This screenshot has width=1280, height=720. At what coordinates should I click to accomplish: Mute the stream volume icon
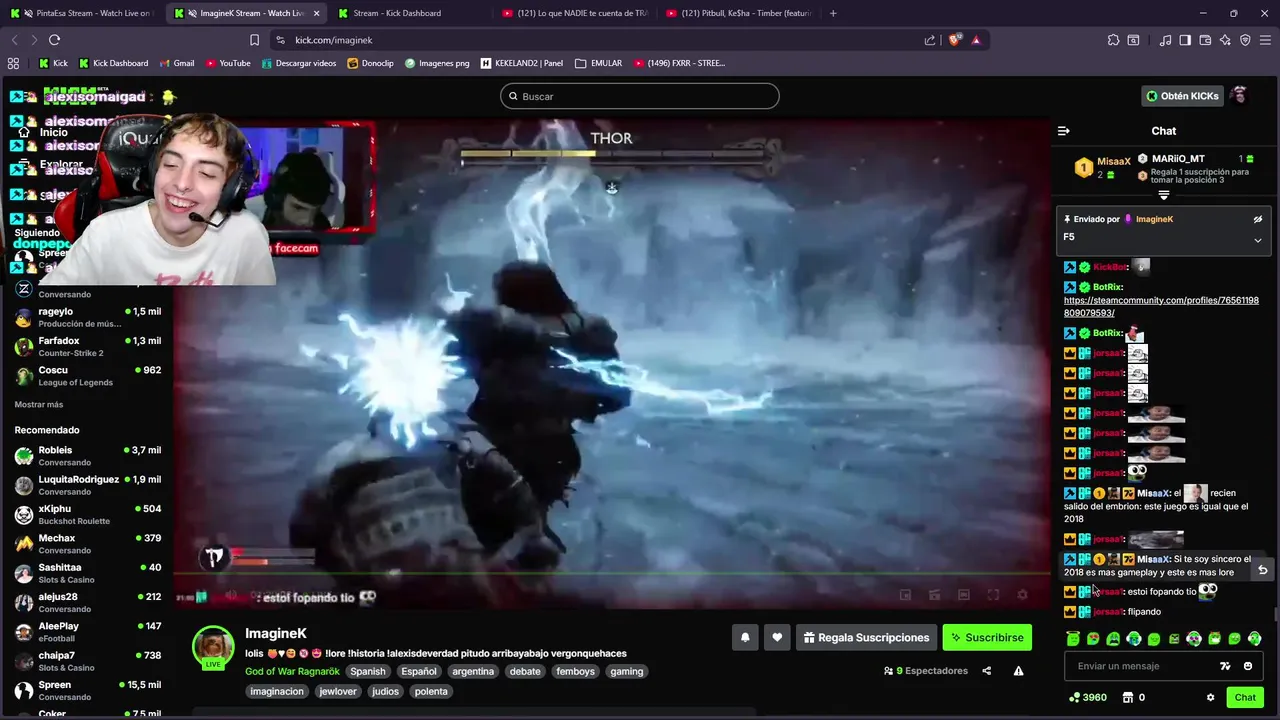(x=231, y=596)
